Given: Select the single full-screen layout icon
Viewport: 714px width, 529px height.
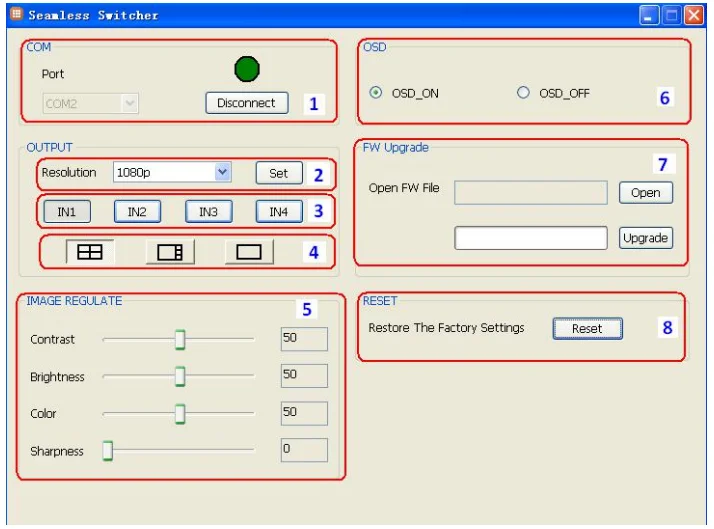Looking at the screenshot, I should 249,252.
